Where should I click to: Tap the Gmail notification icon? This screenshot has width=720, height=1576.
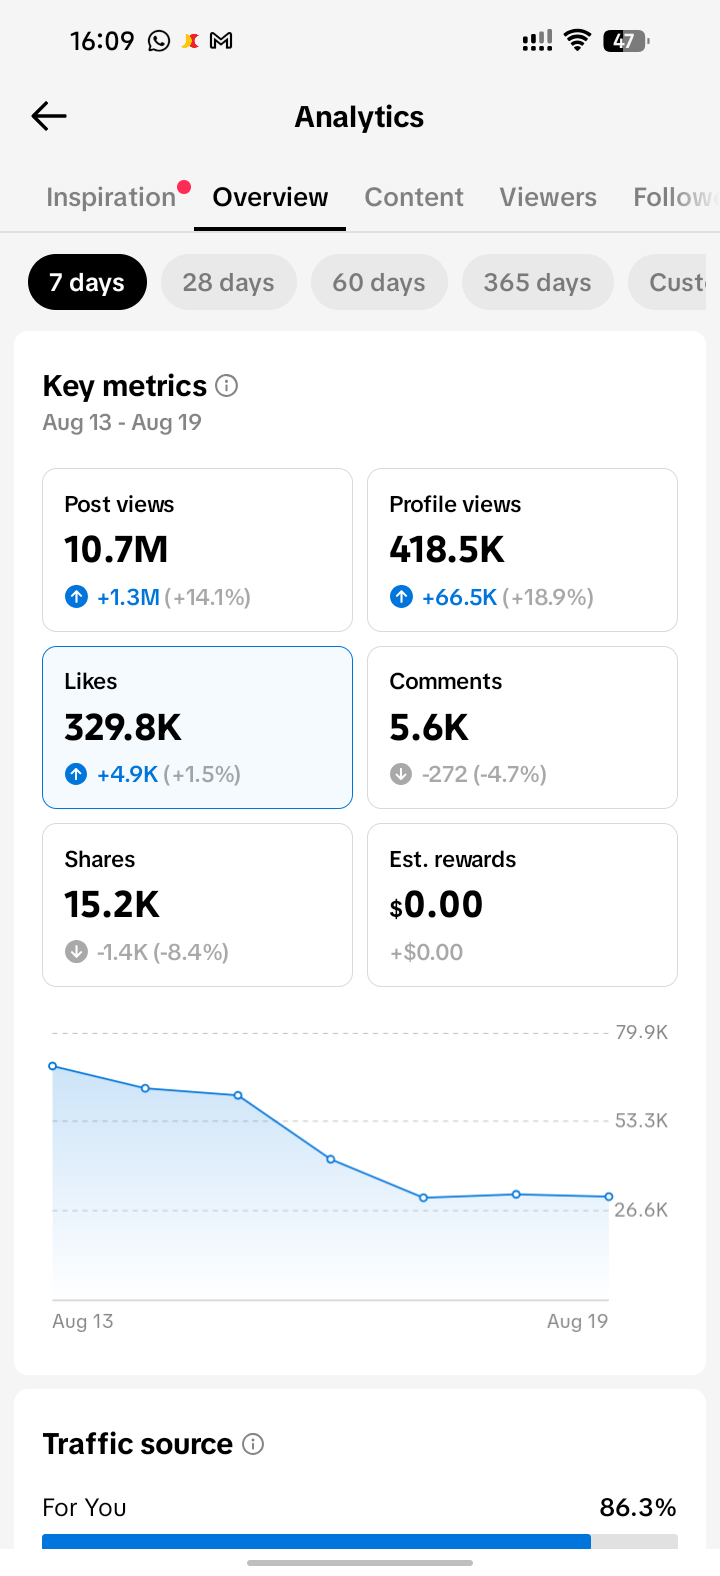pos(221,41)
